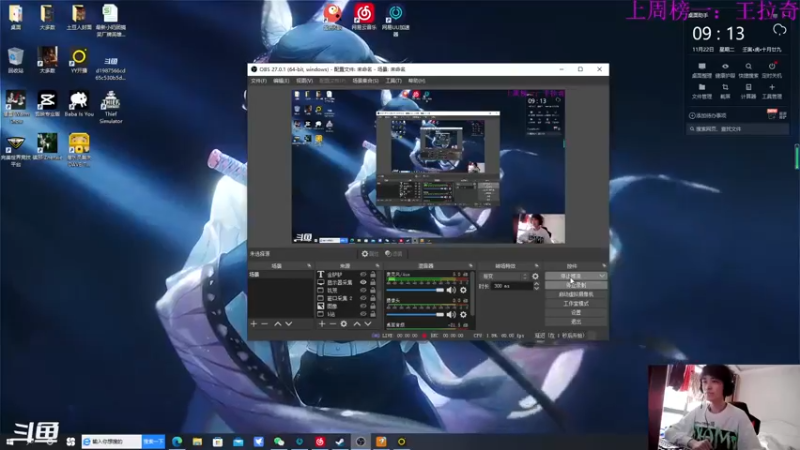Screen dimensions: 800x450
Task: Open OBS 设置 from the controls
Action: pos(576,313)
